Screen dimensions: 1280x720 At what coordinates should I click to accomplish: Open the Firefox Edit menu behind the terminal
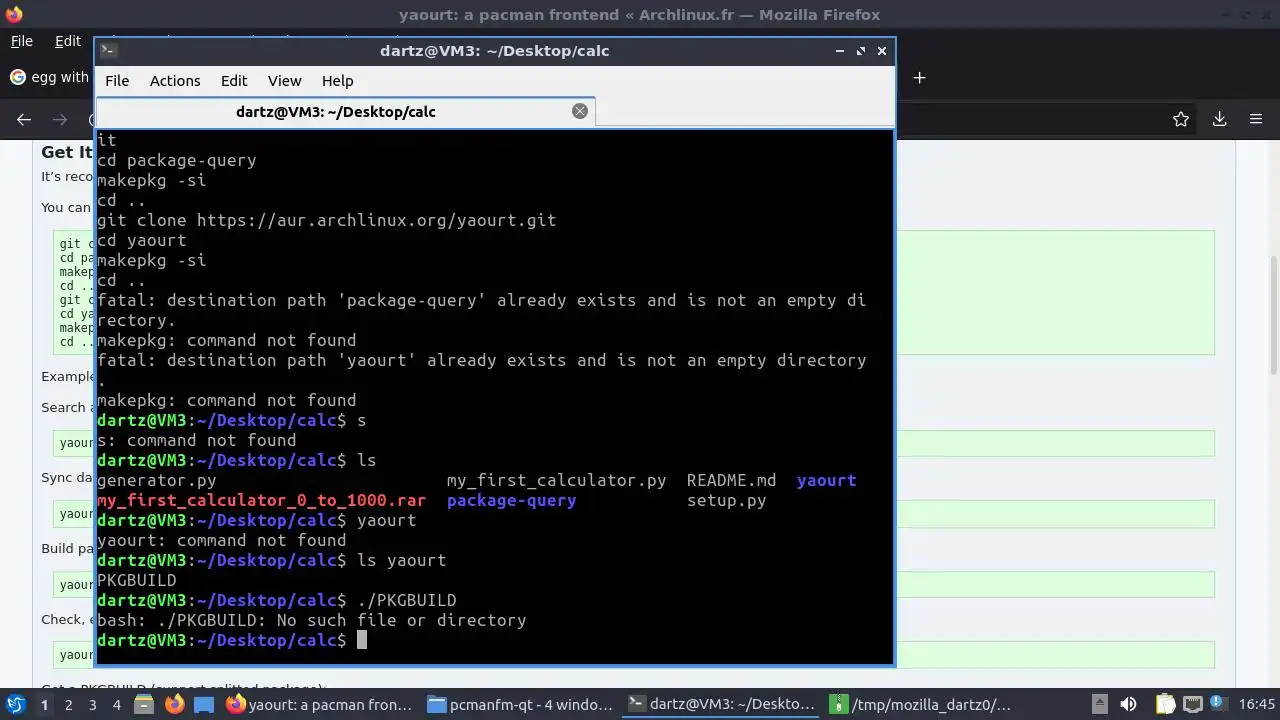click(68, 41)
